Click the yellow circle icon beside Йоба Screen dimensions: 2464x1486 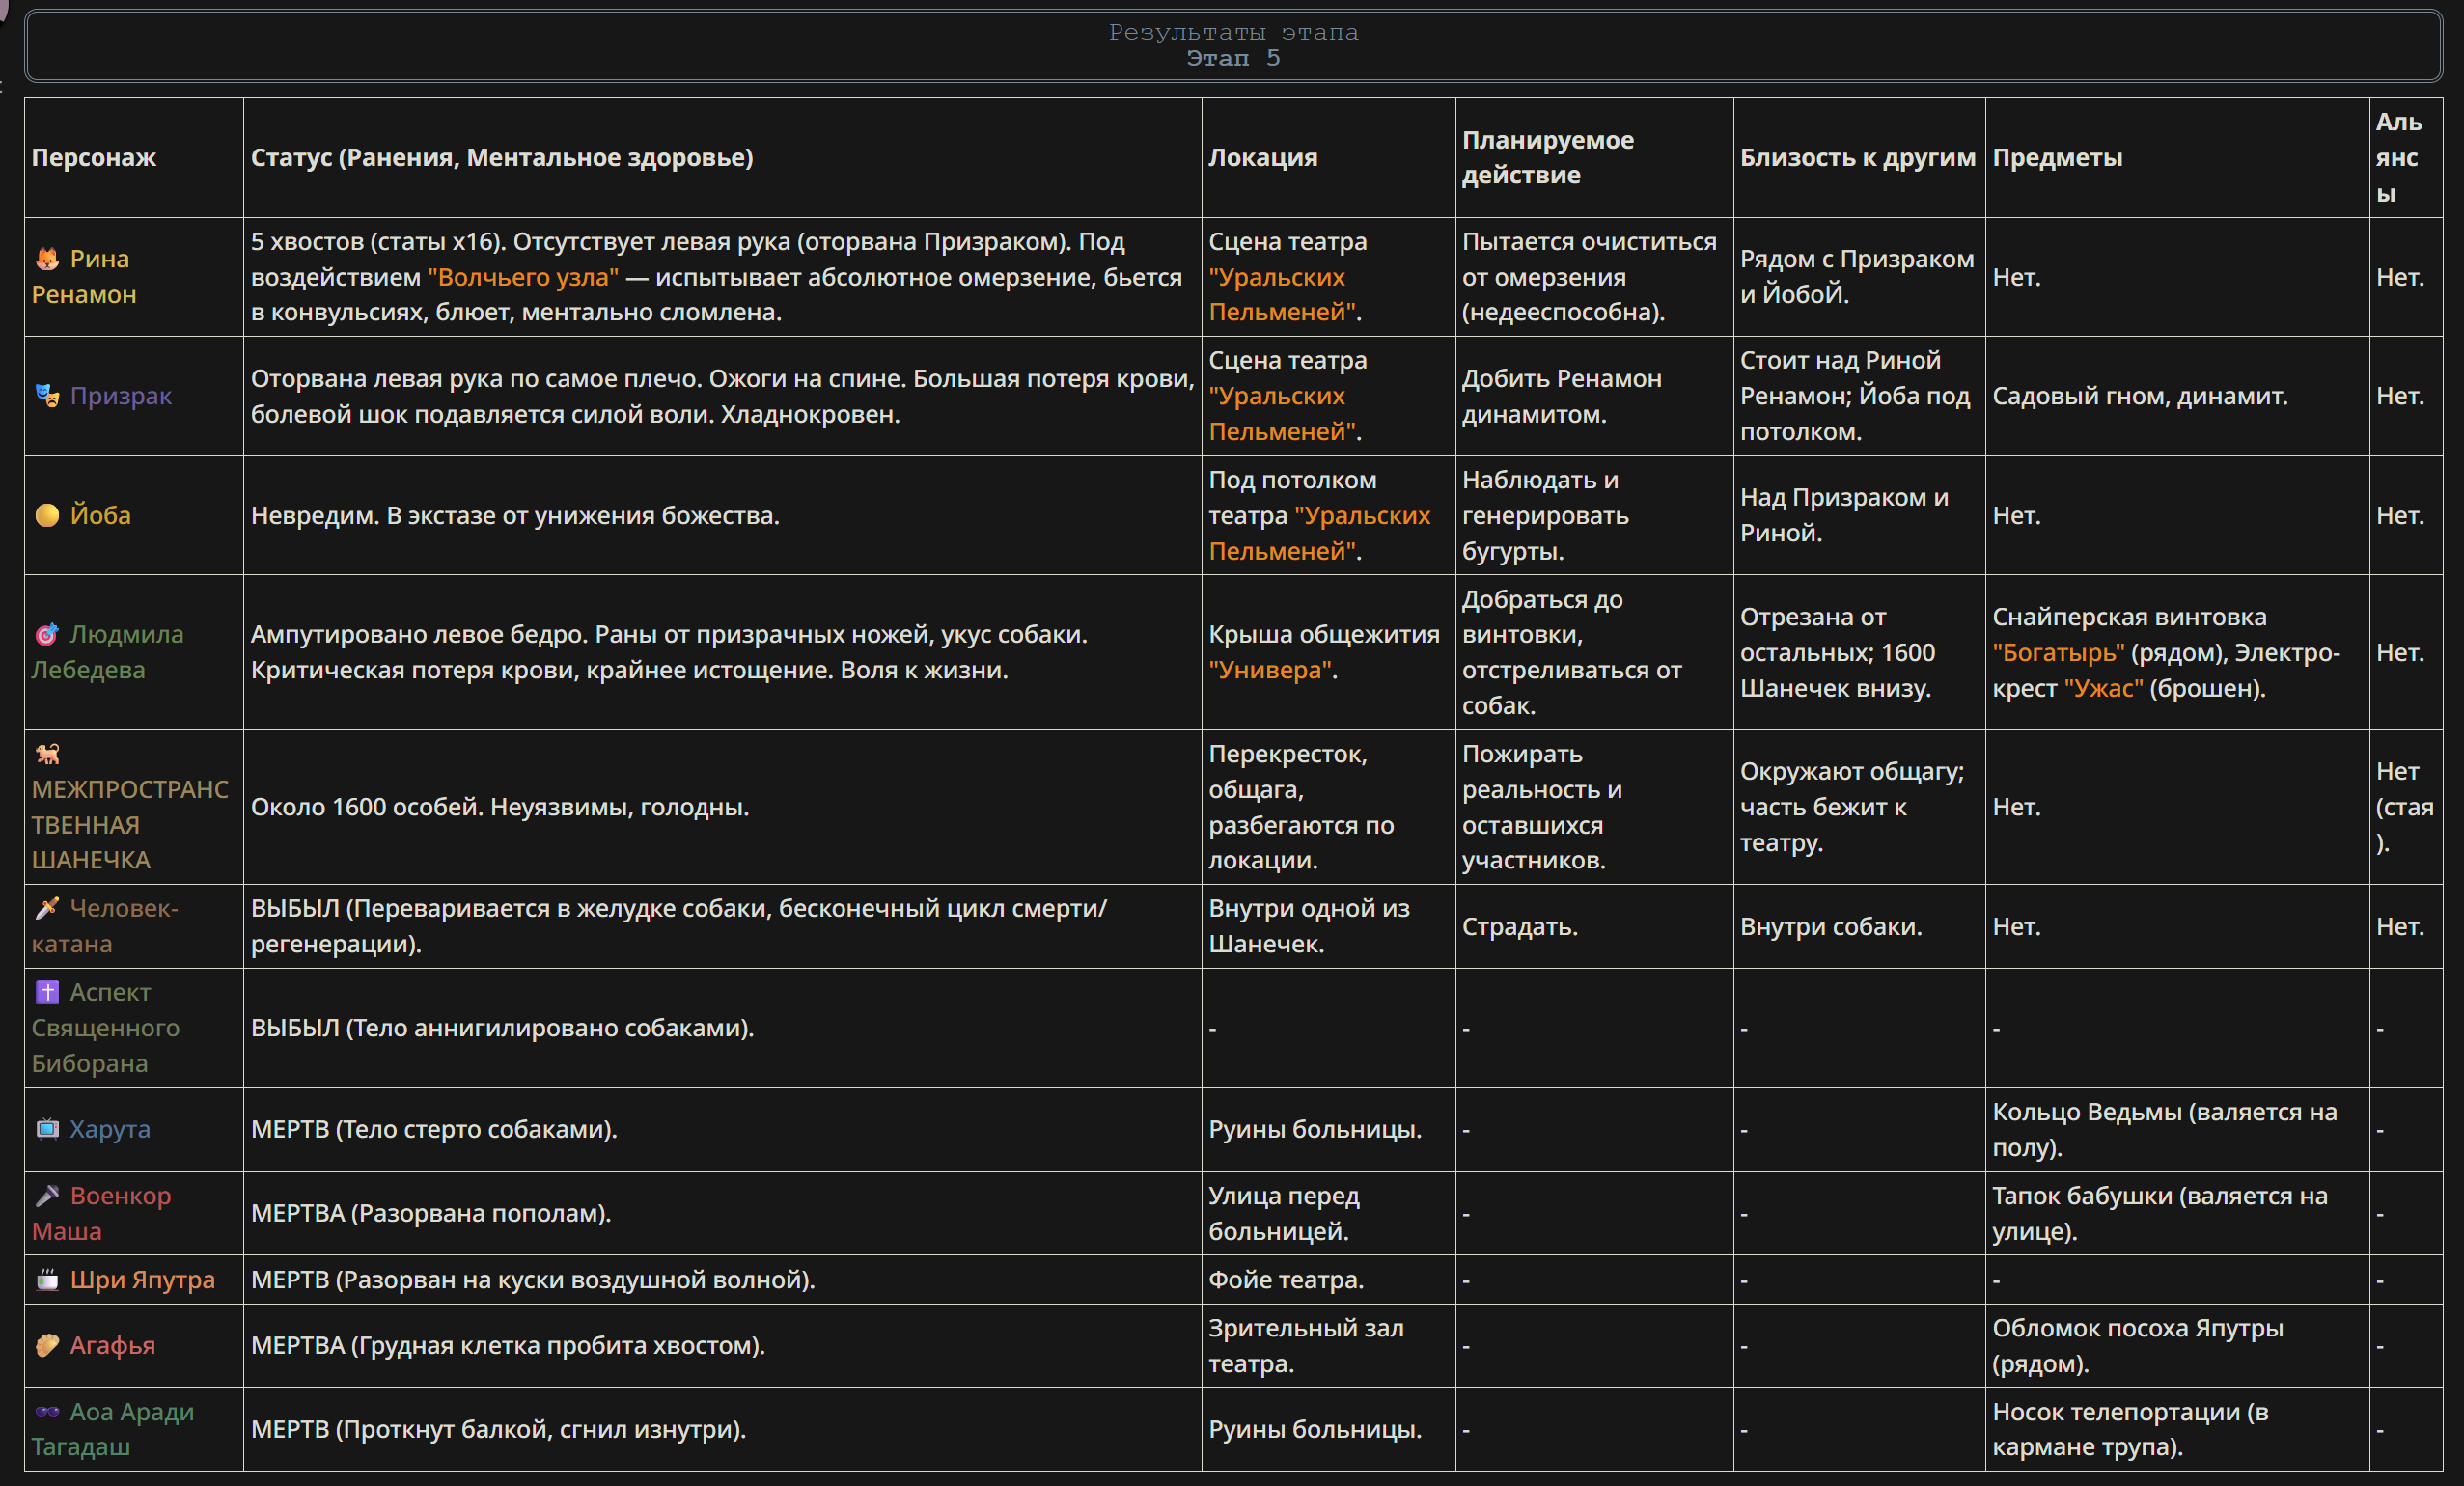pyautogui.click(x=47, y=515)
